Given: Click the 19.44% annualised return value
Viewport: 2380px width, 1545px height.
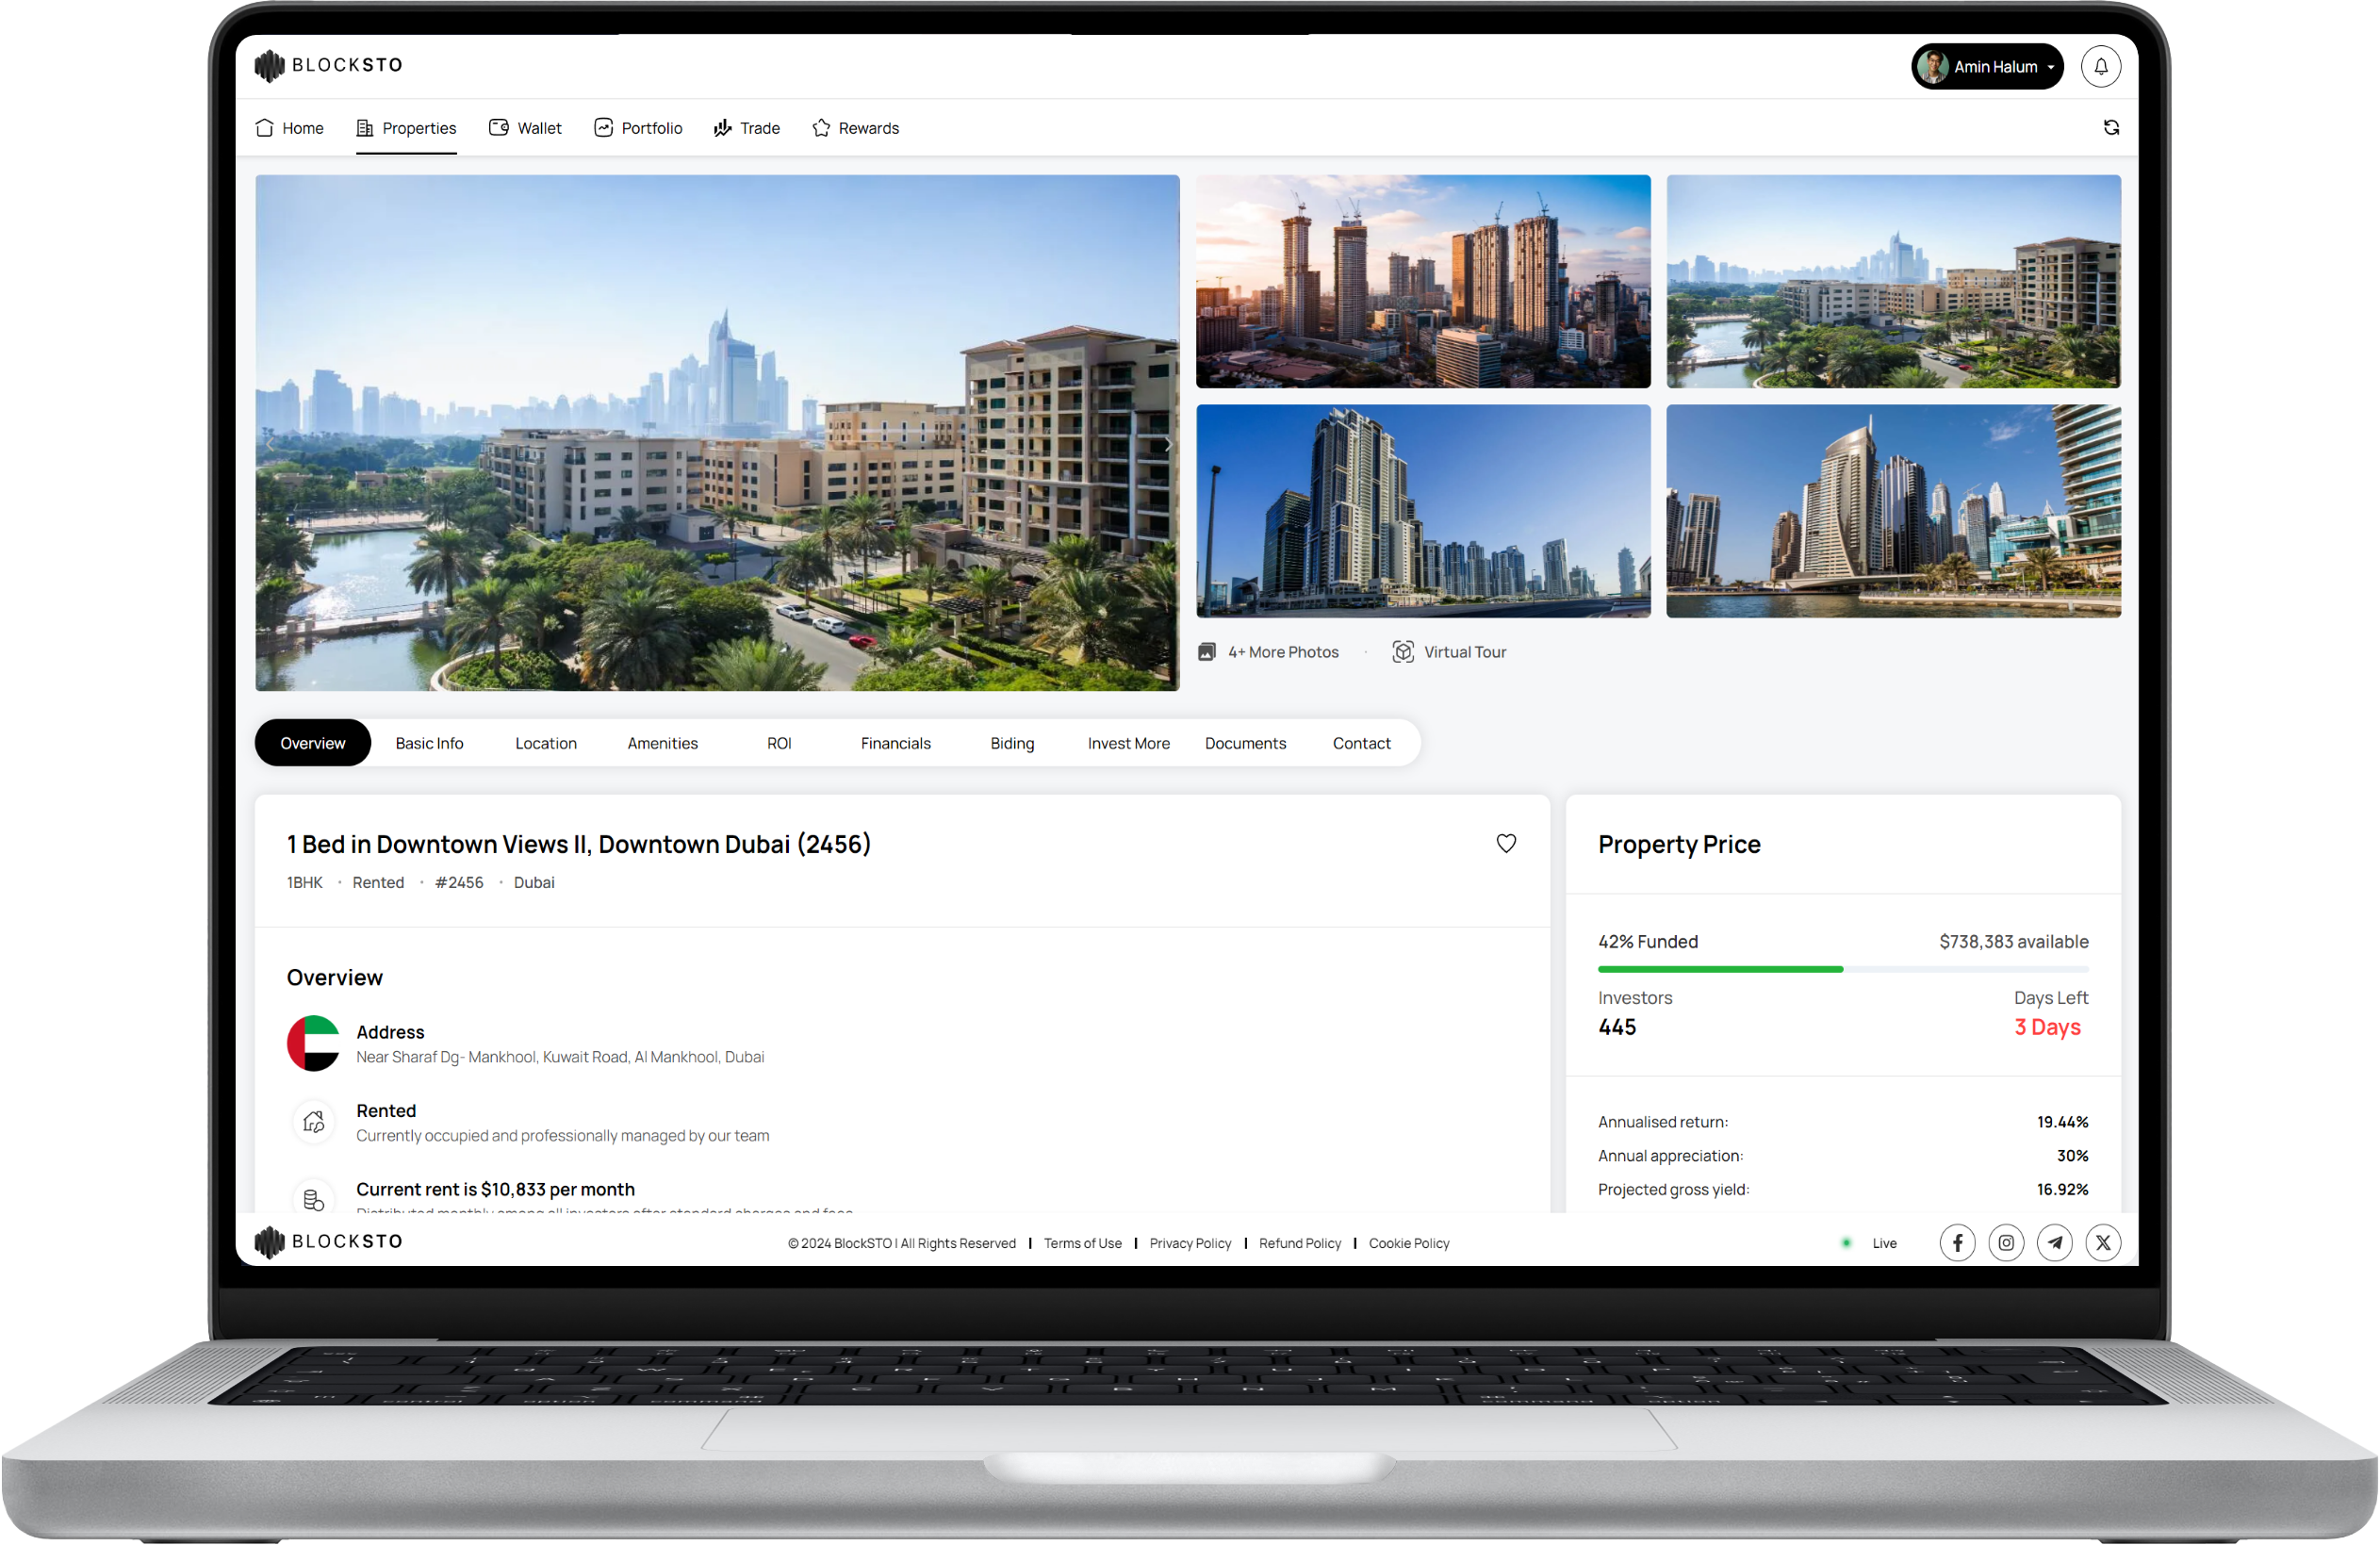Looking at the screenshot, I should [2062, 1122].
